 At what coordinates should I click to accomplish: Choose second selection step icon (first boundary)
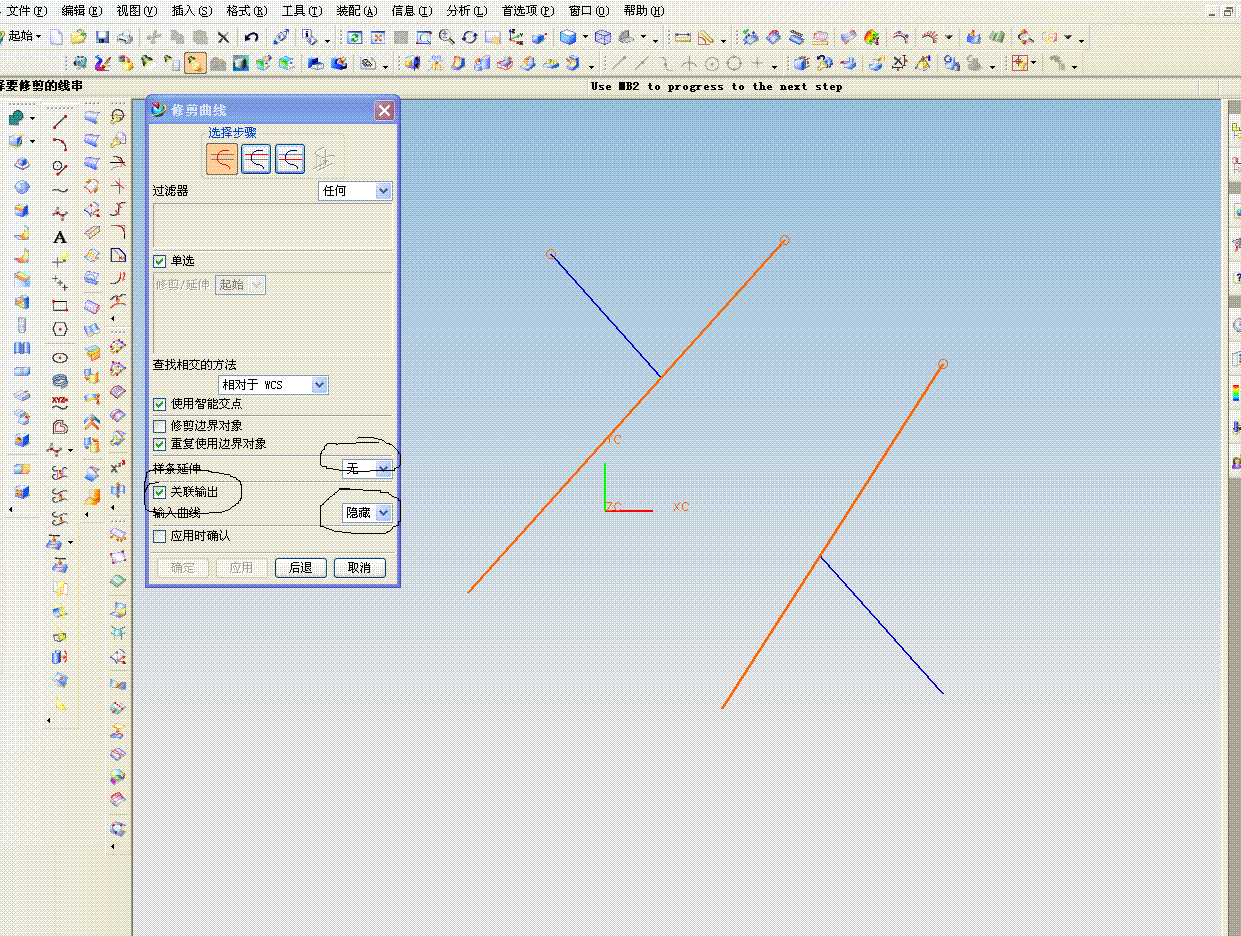[256, 158]
